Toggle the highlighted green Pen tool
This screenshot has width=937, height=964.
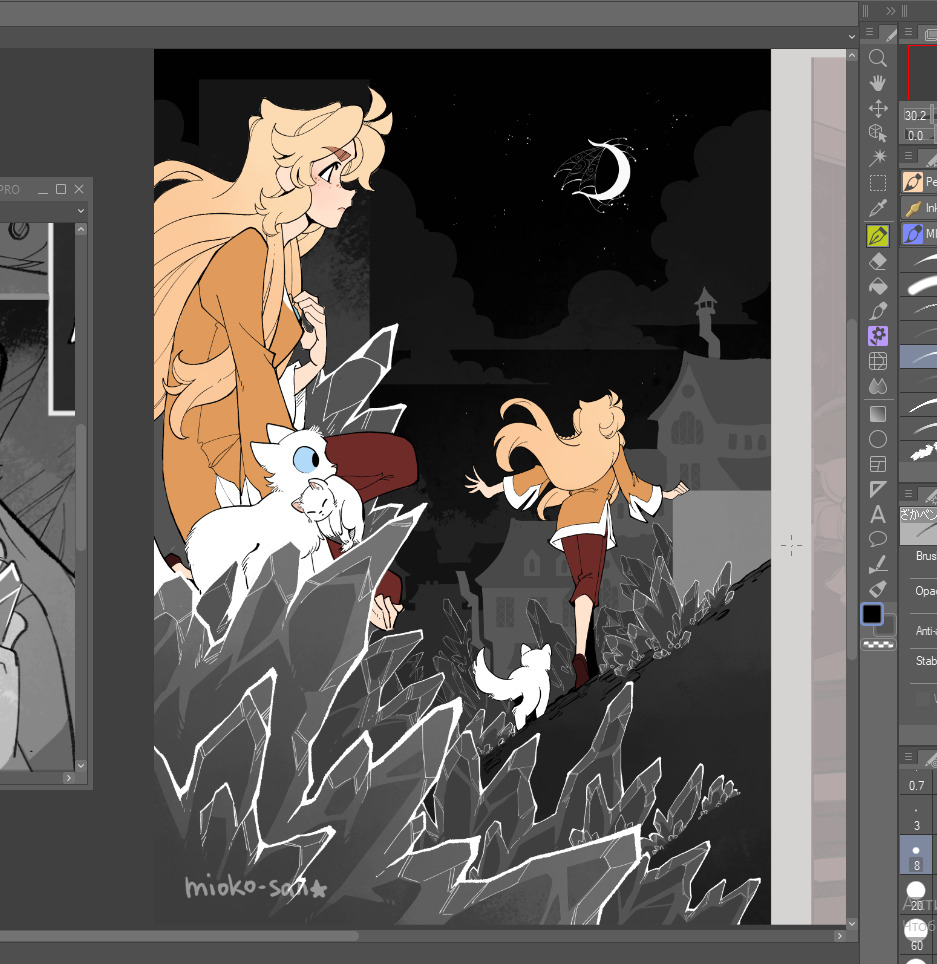[x=878, y=236]
